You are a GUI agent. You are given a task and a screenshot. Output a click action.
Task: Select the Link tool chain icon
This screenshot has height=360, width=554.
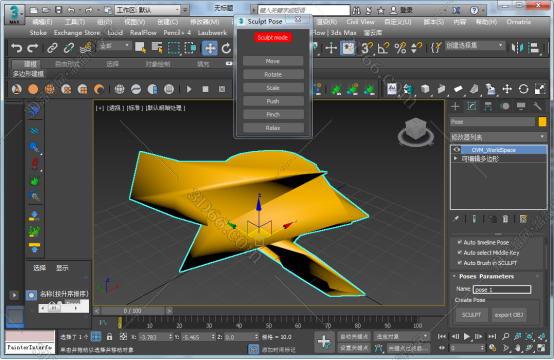click(52, 48)
